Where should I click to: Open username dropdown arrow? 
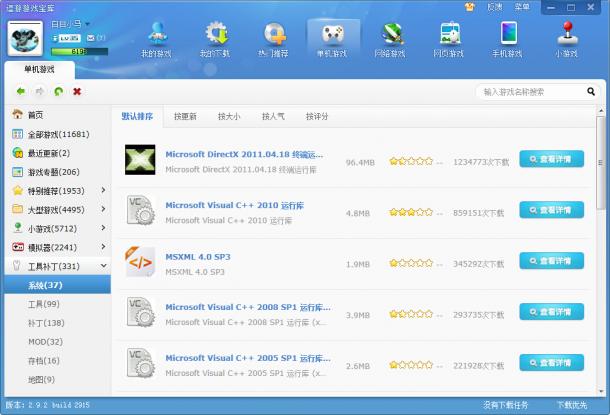(88, 24)
